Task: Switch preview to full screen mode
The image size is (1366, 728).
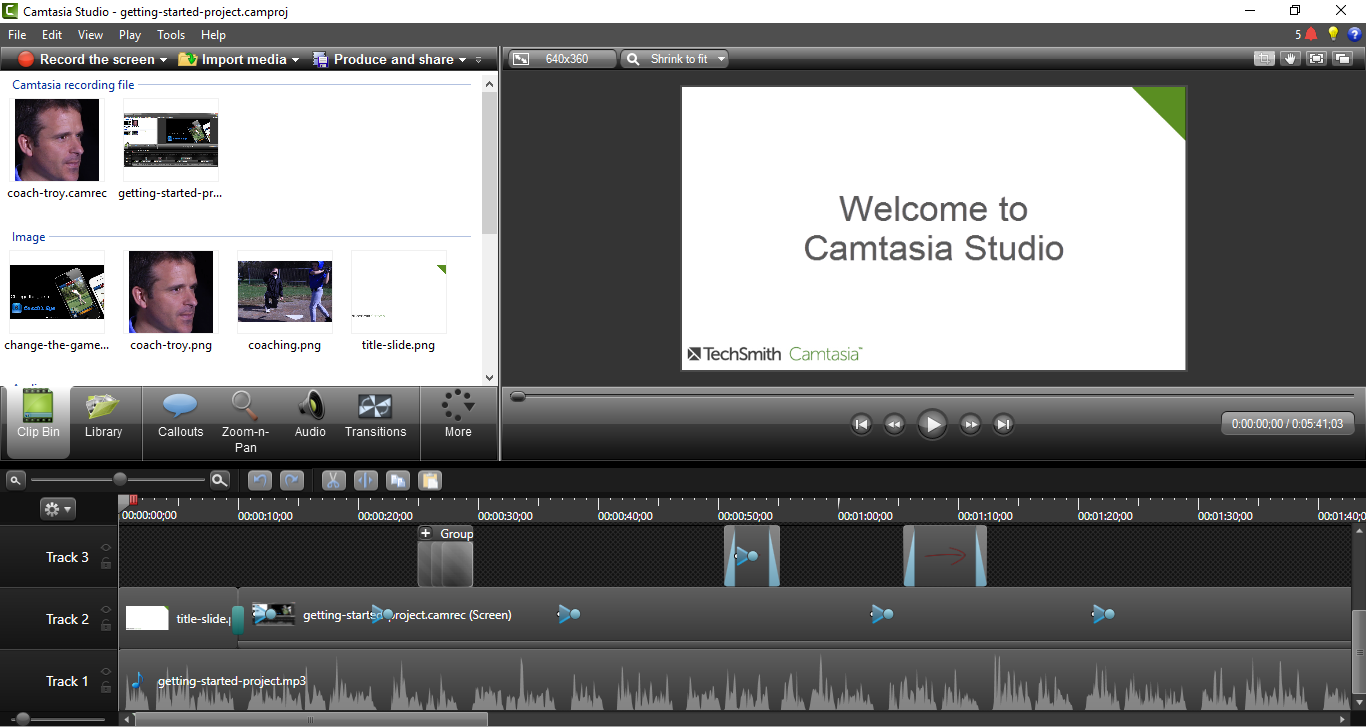Action: pos(1317,59)
